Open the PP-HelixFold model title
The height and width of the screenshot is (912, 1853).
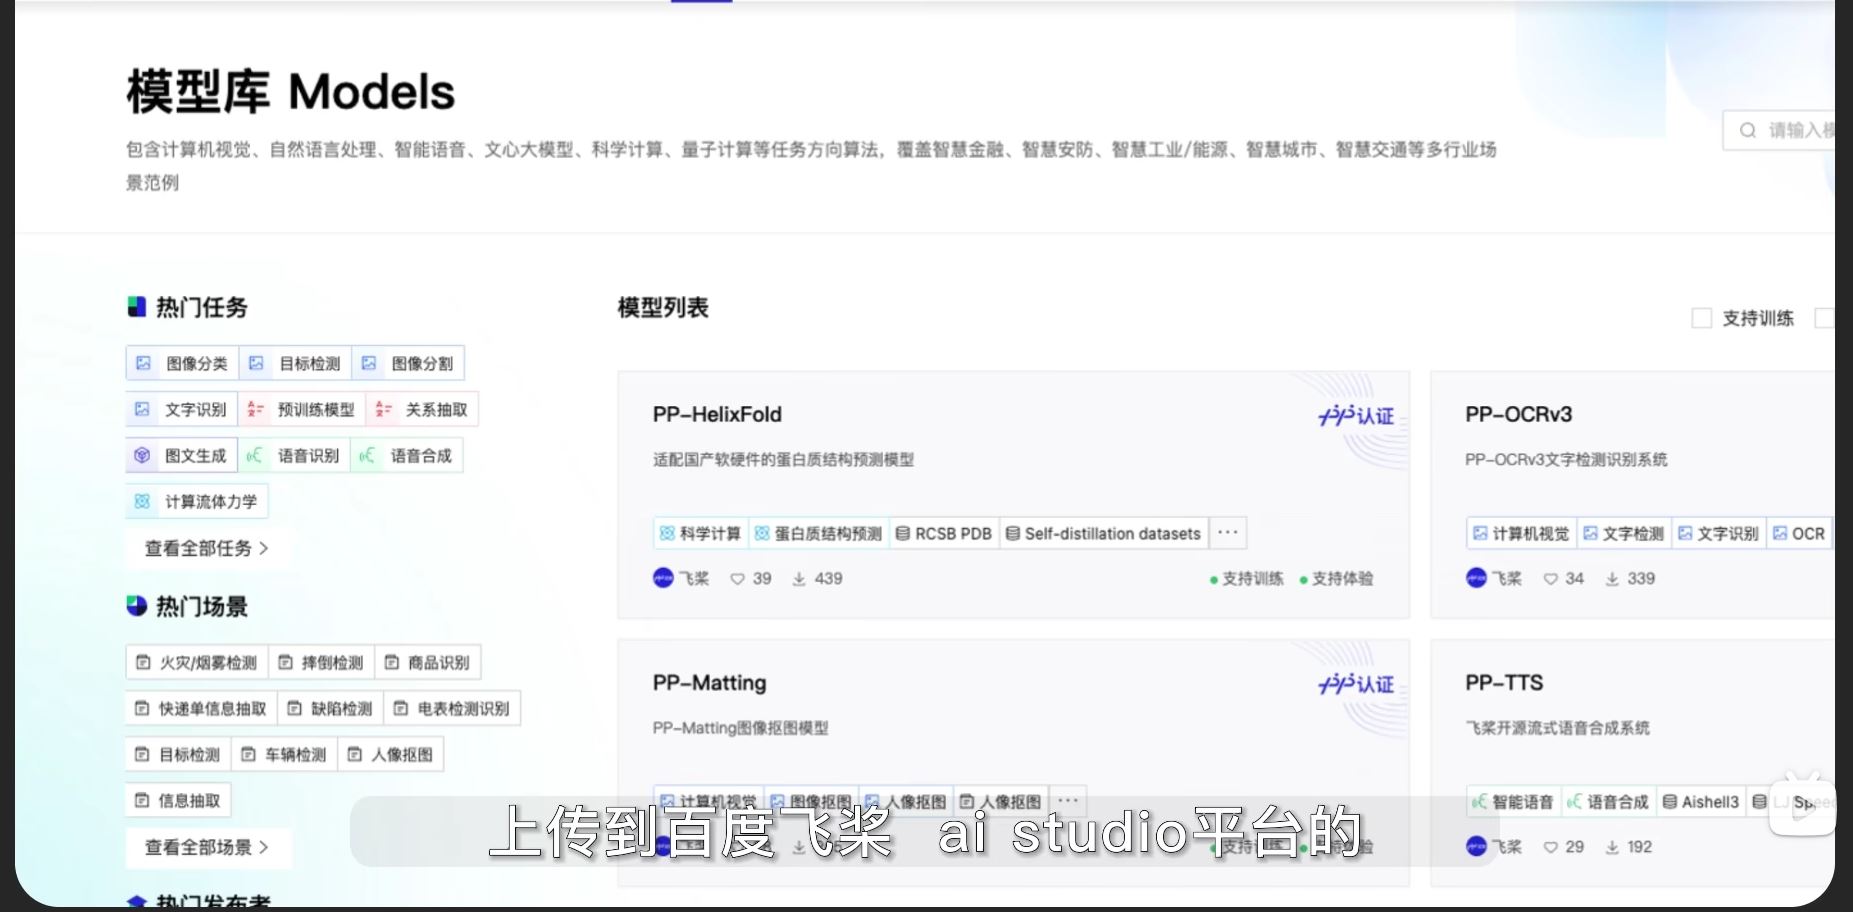(717, 414)
